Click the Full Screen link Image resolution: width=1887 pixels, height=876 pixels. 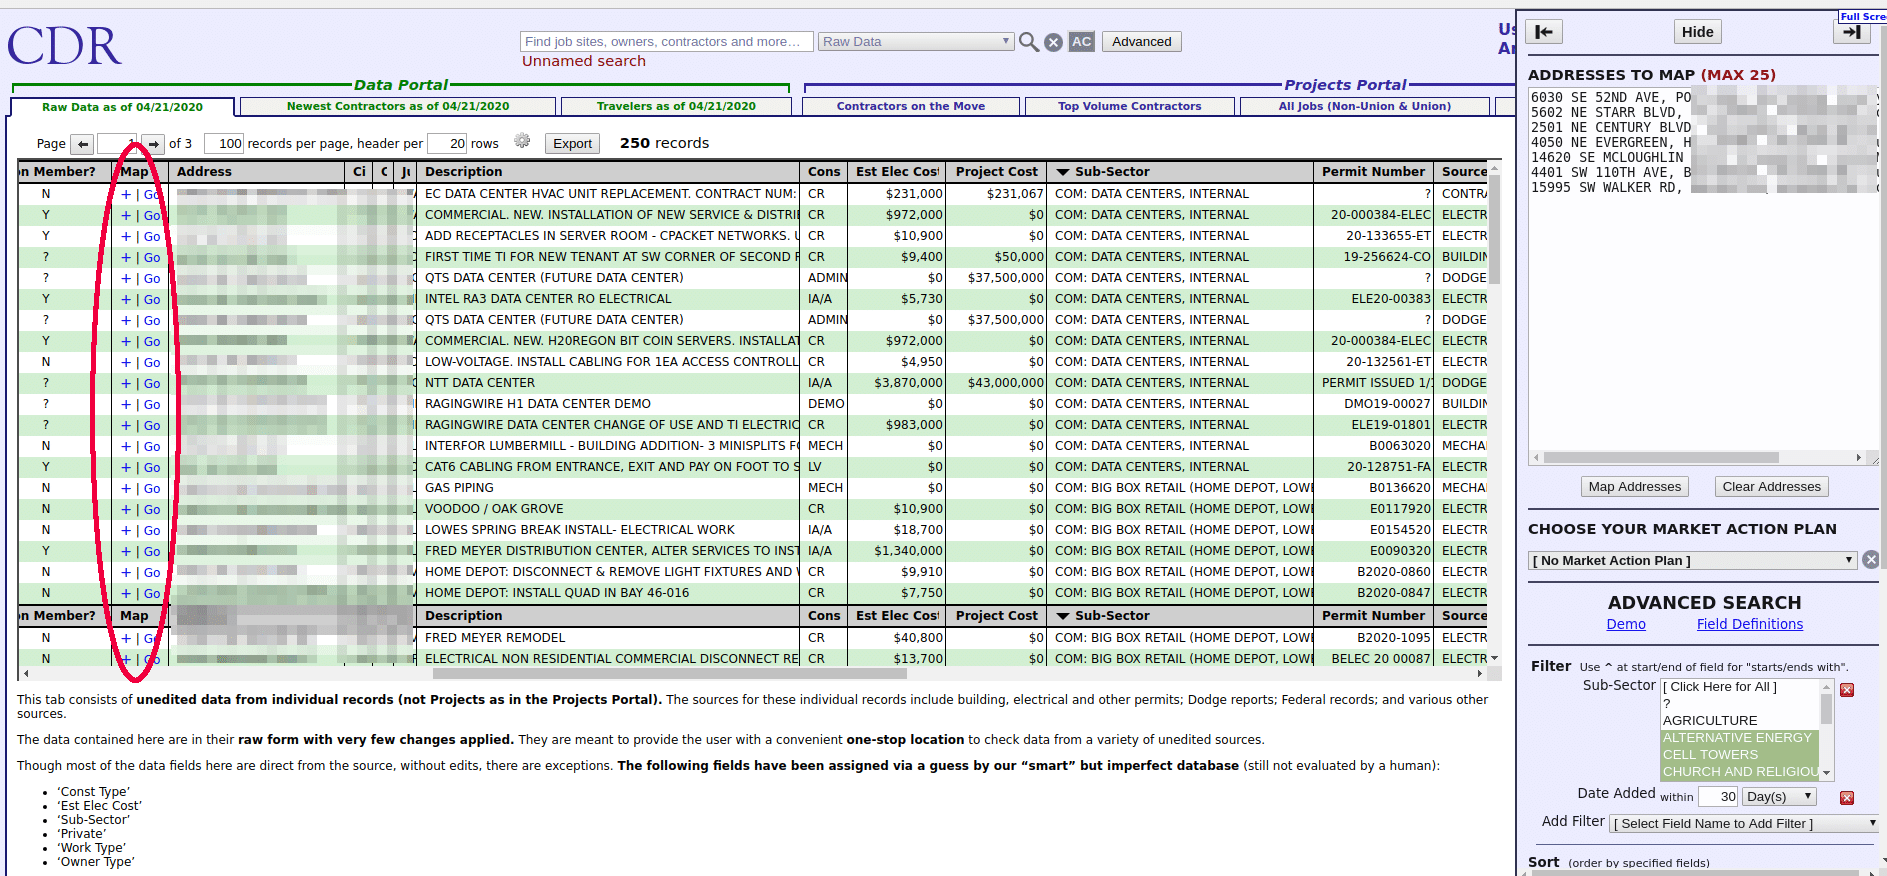point(1863,16)
